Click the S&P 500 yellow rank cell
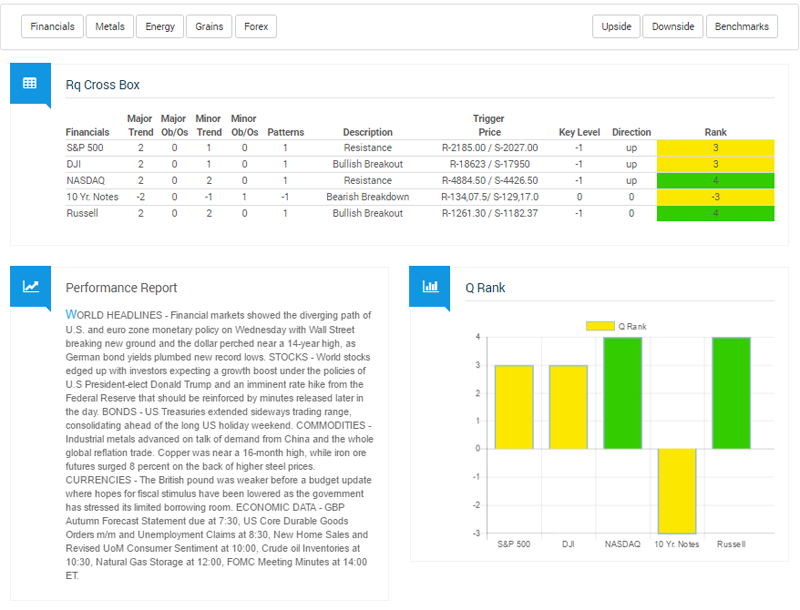 (x=715, y=148)
